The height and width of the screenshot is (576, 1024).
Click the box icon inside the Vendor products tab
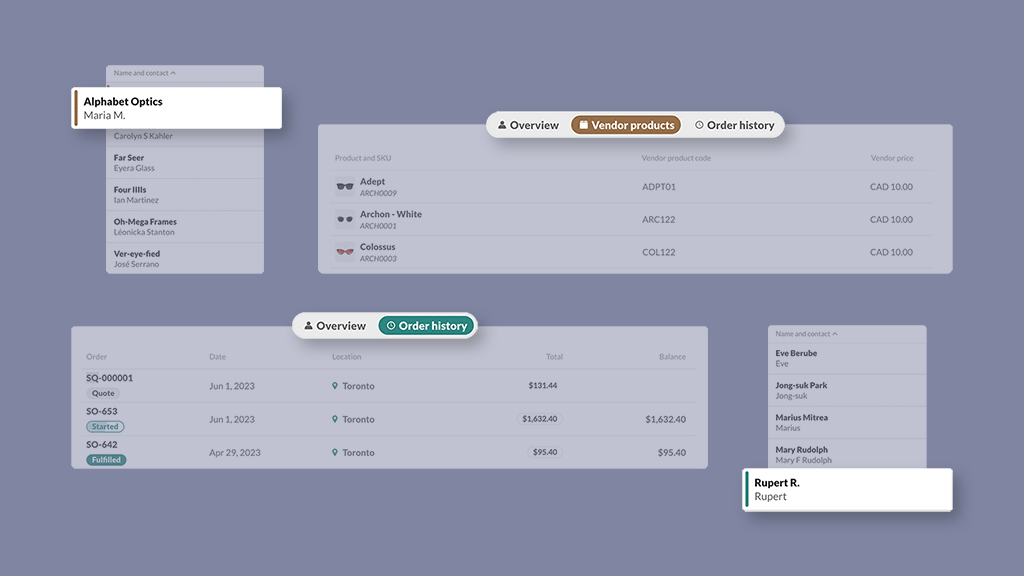tap(583, 124)
